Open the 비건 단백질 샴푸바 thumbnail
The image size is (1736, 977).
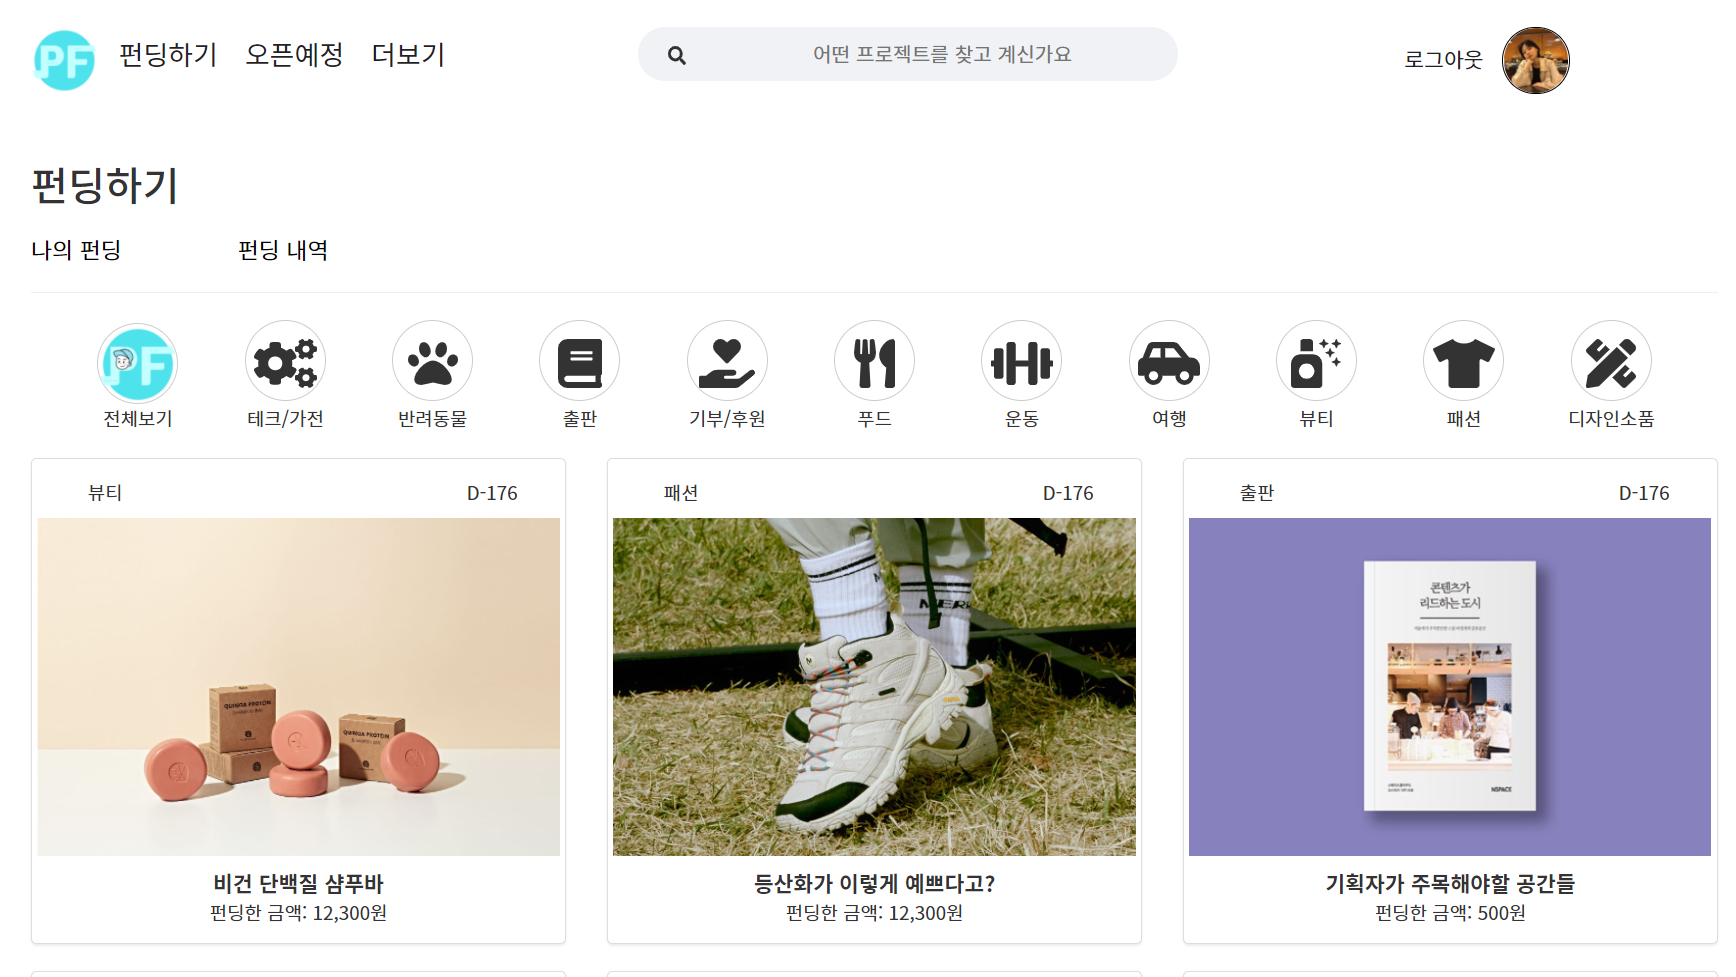pos(299,687)
